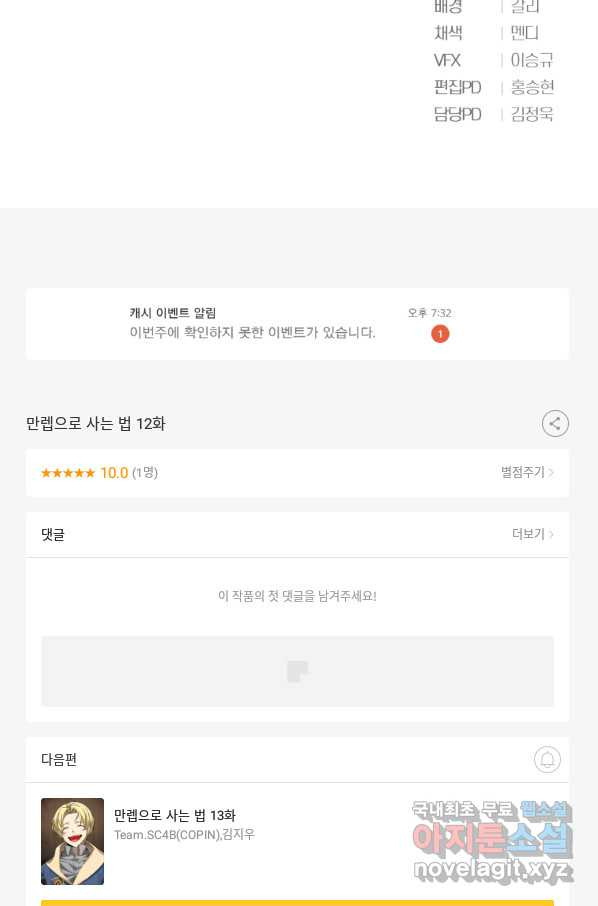Click the novelagit.xyz watermark banner
The image size is (598, 906).
click(492, 841)
